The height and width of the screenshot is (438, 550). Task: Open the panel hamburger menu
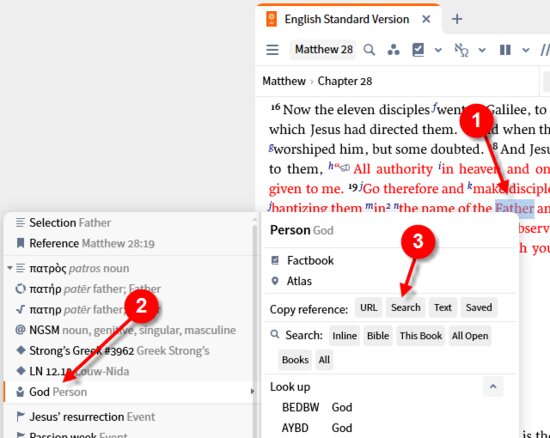click(272, 50)
